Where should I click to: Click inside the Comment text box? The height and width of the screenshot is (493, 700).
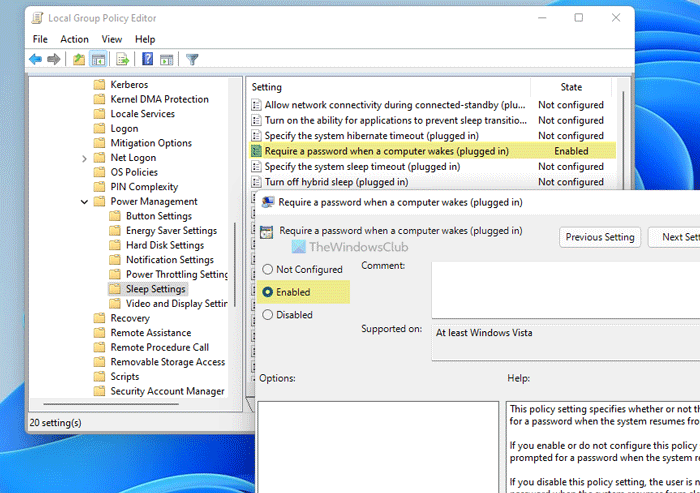[566, 290]
